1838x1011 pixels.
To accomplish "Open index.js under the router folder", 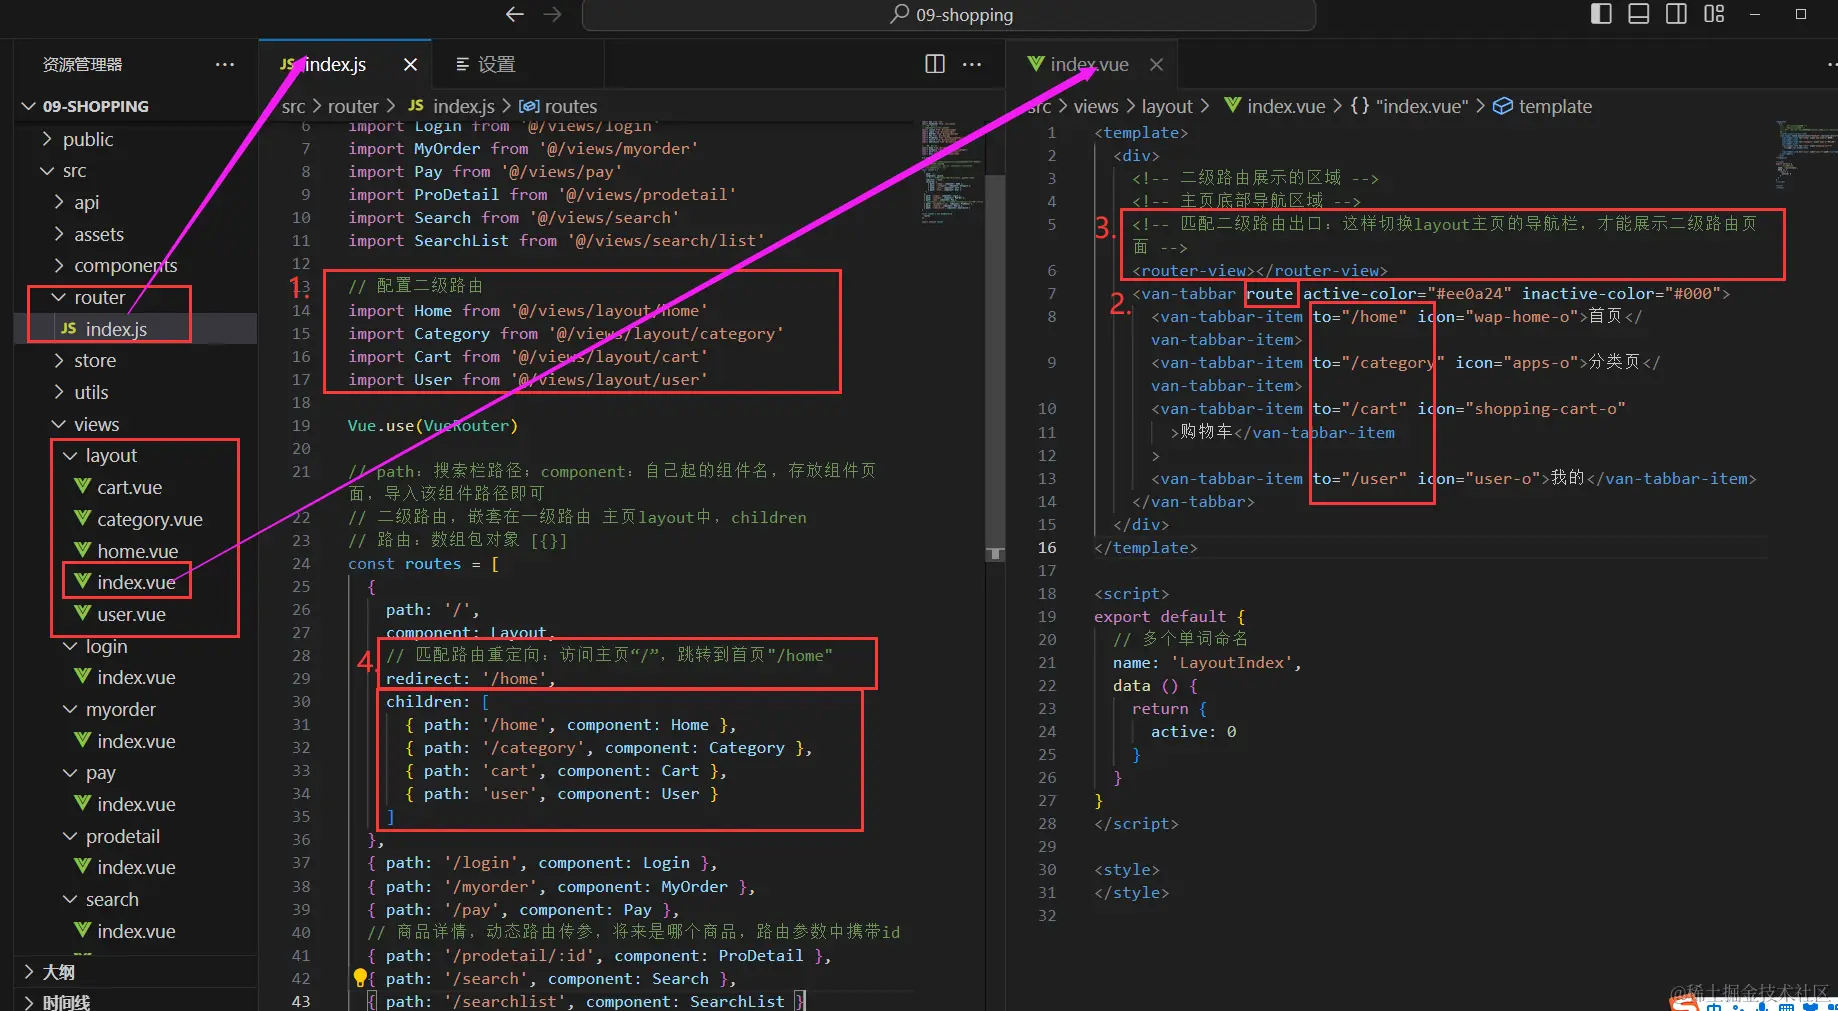I will 116,329.
